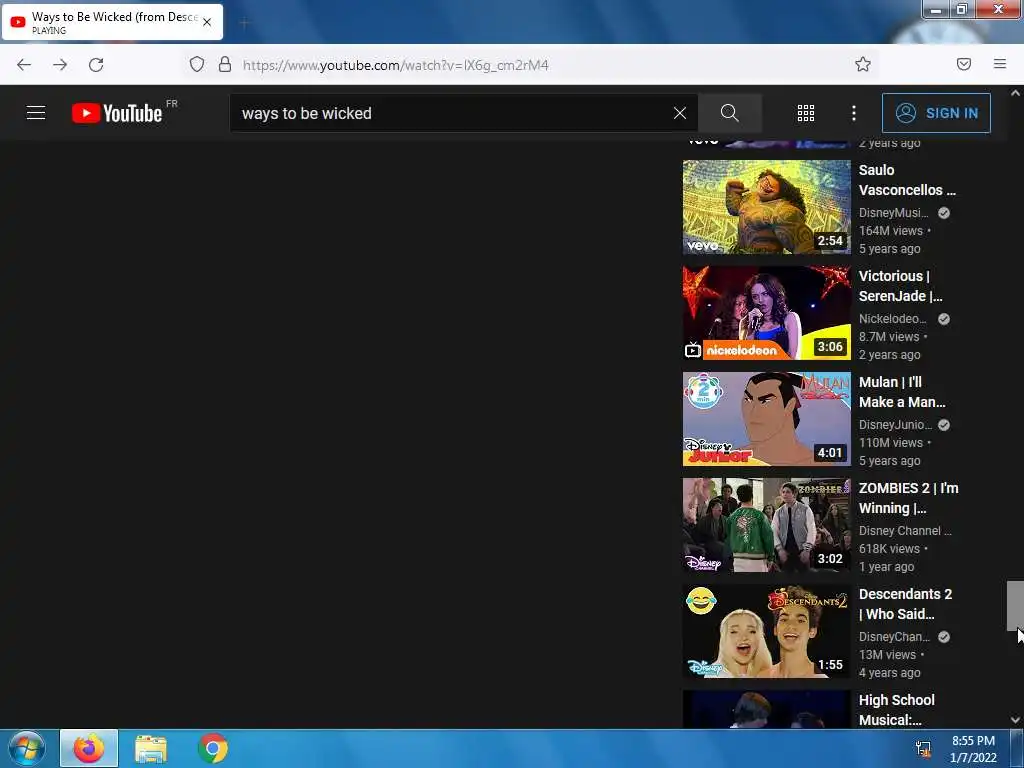Click the scrollbar down arrow
The height and width of the screenshot is (768, 1024).
[x=1015, y=720]
